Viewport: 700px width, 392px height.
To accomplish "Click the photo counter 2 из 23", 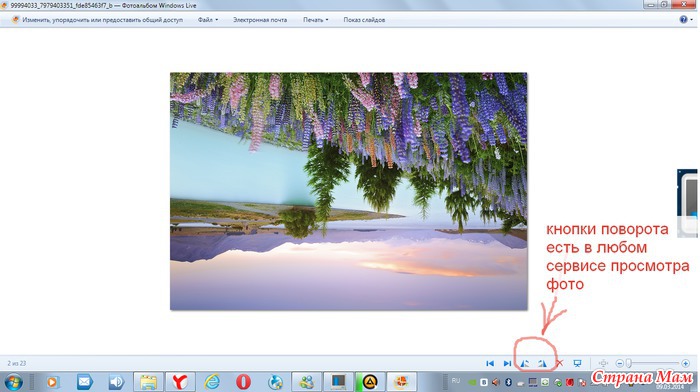I will (17, 363).
